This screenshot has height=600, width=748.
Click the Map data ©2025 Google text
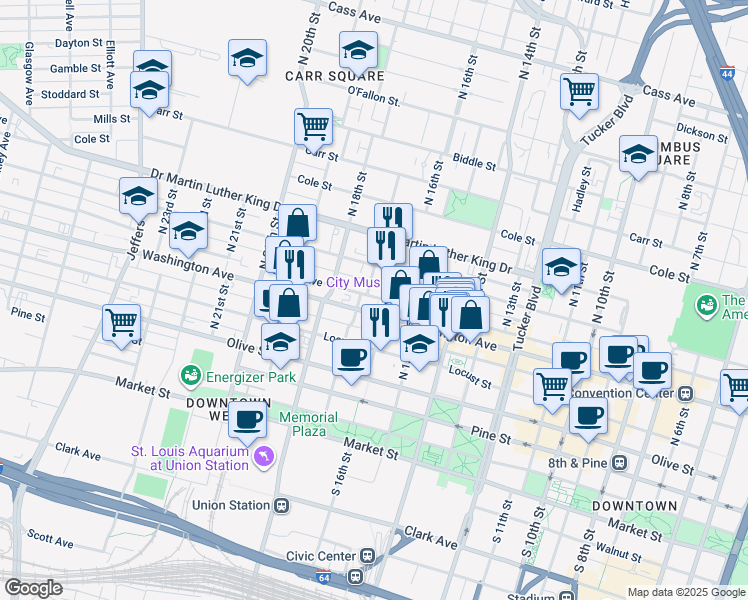tap(685, 592)
